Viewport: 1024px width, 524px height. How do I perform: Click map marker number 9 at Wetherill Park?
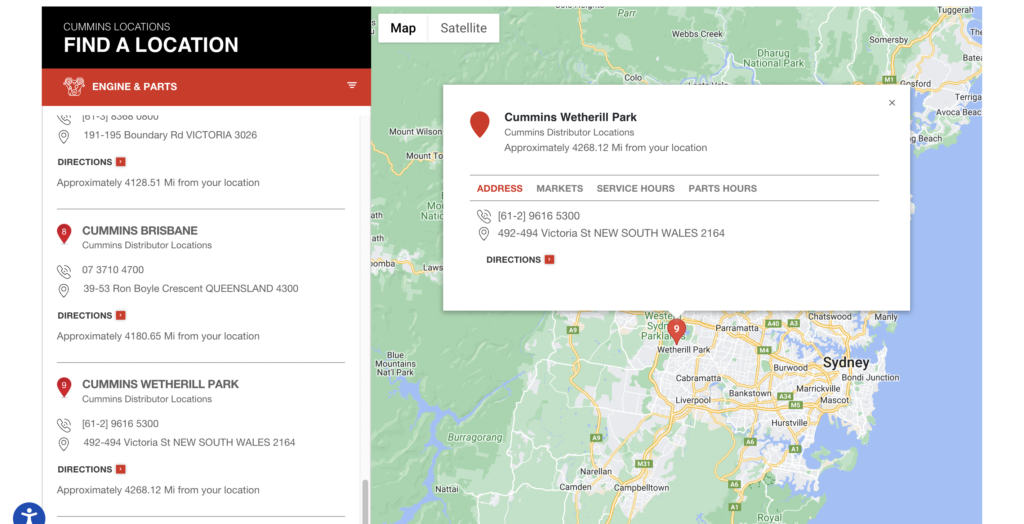tap(677, 331)
